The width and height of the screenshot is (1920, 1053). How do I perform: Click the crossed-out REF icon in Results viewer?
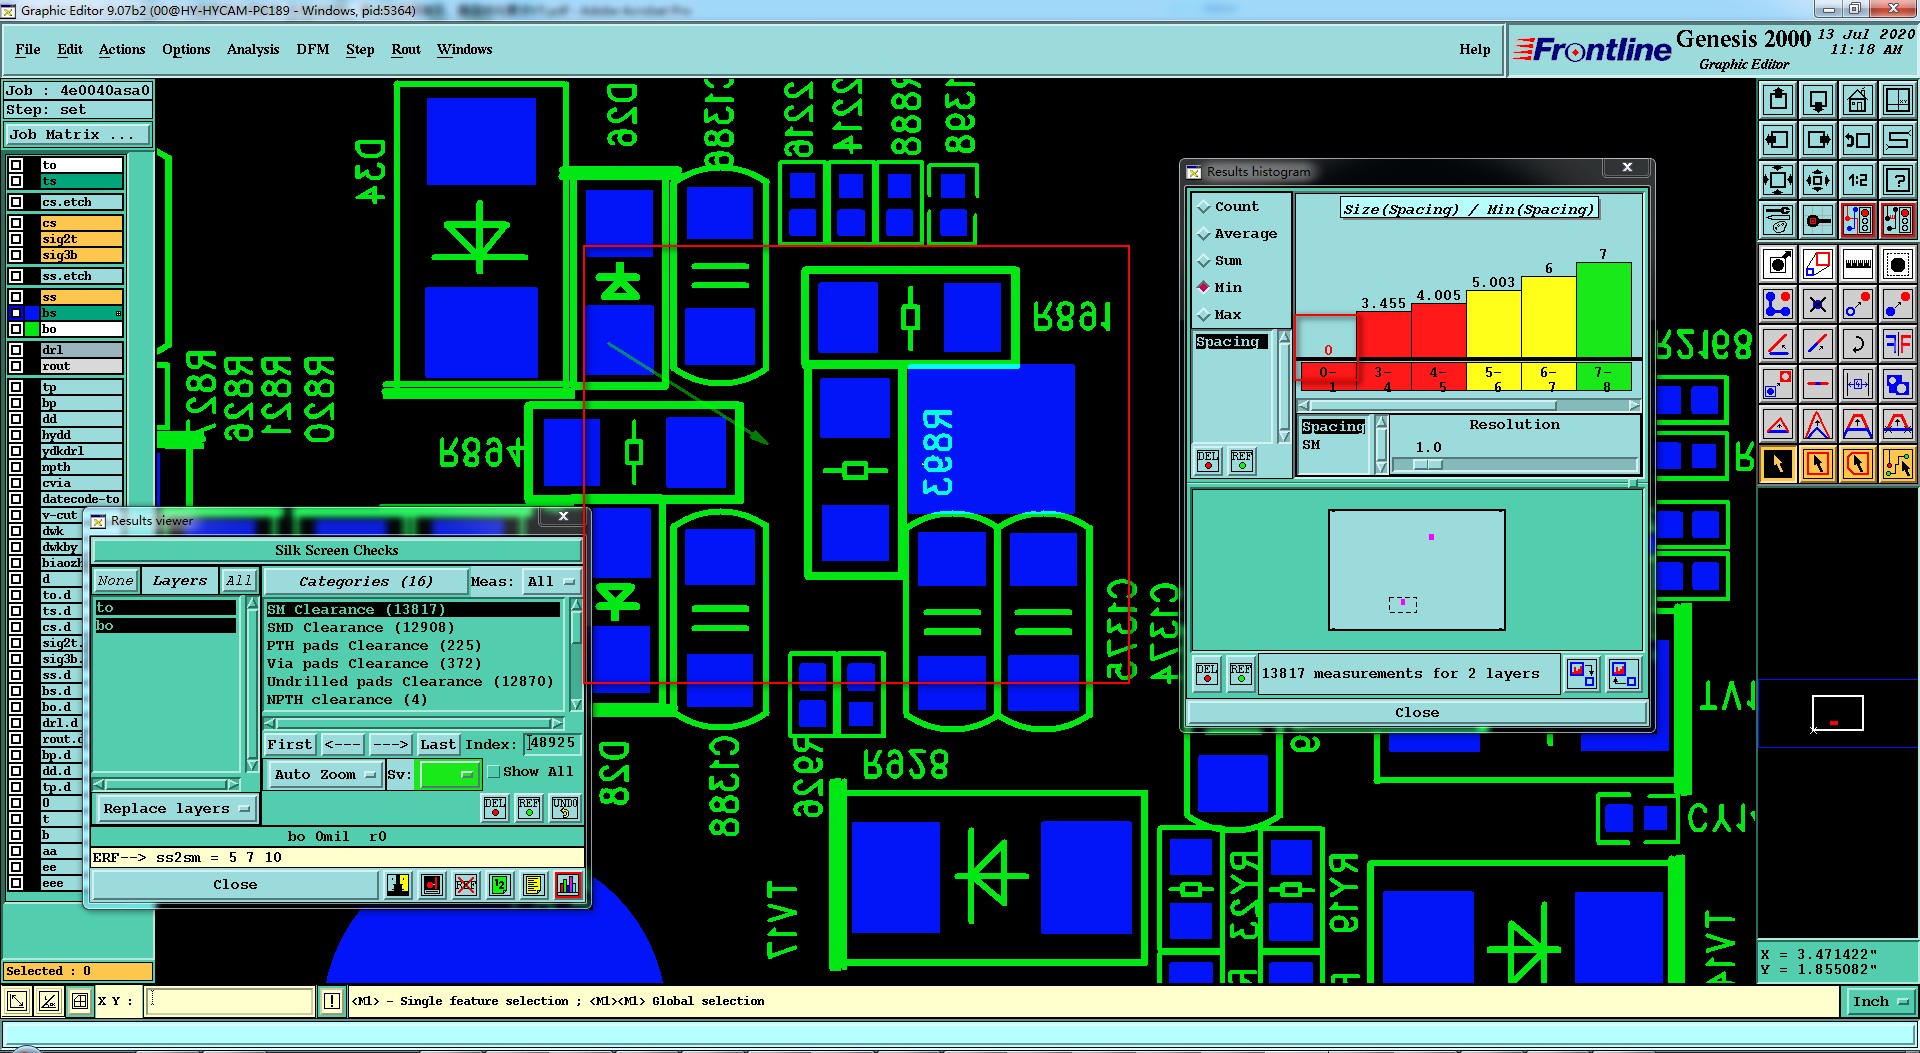pyautogui.click(x=466, y=885)
